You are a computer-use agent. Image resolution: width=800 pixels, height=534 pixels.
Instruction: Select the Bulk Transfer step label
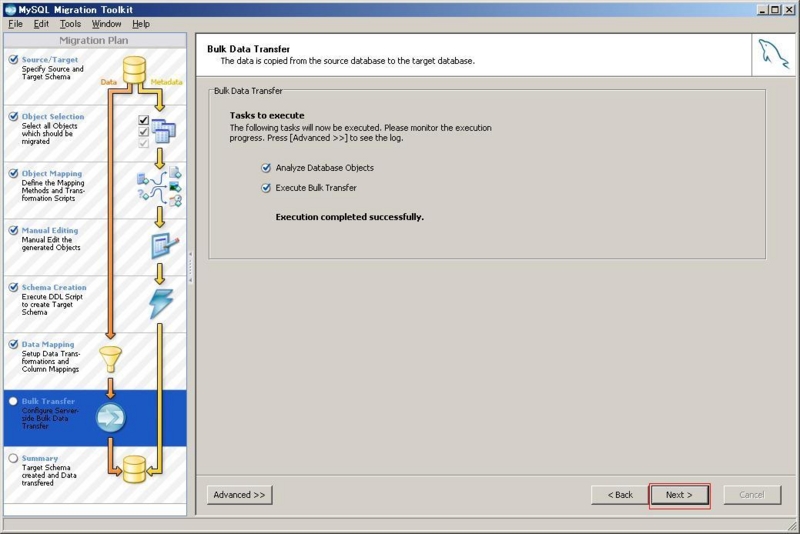(48, 401)
